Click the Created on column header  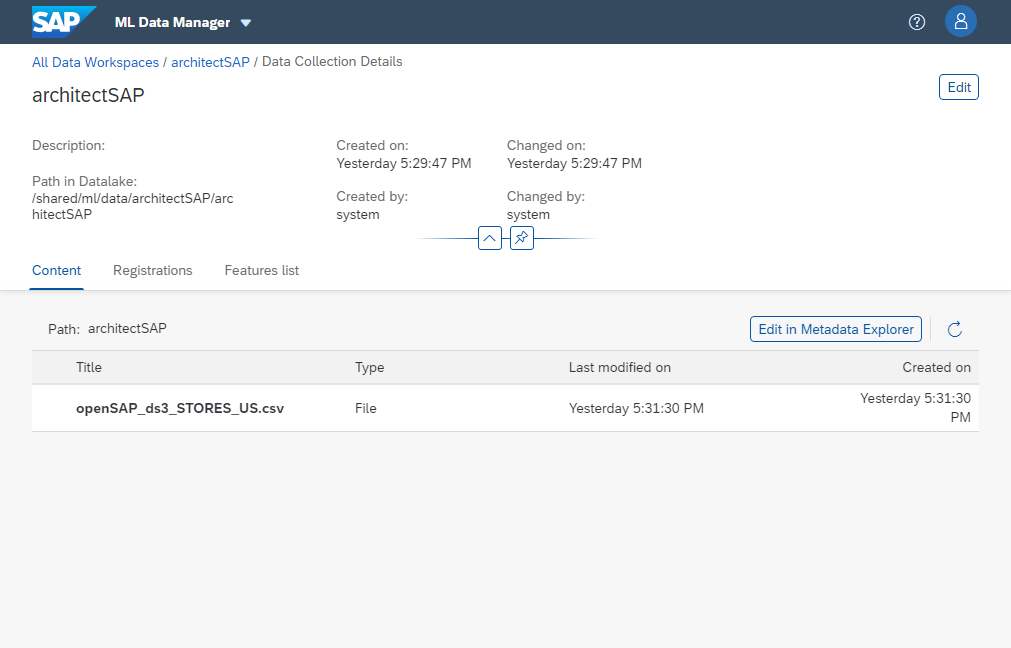coord(936,368)
